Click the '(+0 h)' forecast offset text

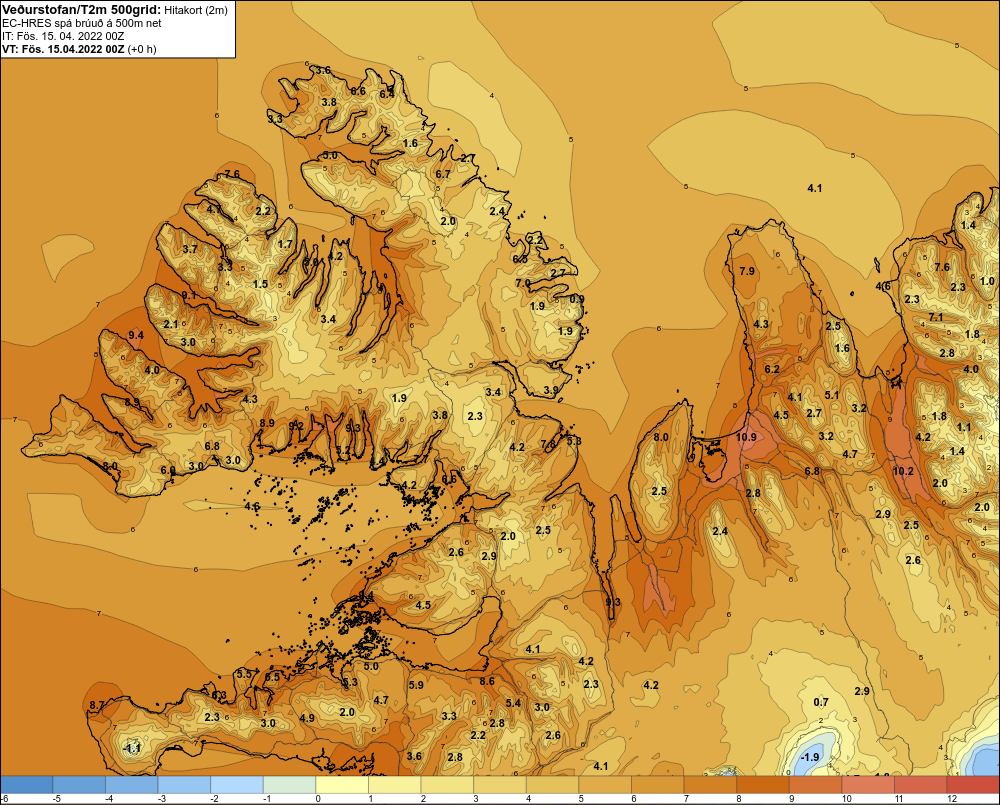pos(142,49)
